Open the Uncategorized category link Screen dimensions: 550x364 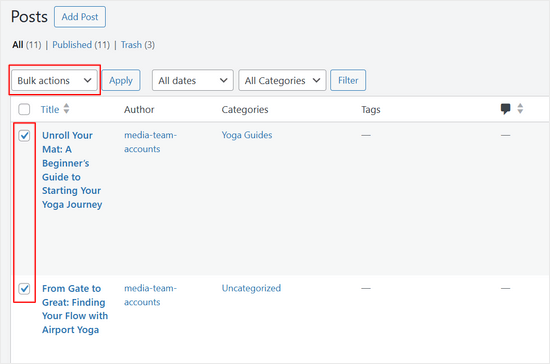(x=251, y=288)
